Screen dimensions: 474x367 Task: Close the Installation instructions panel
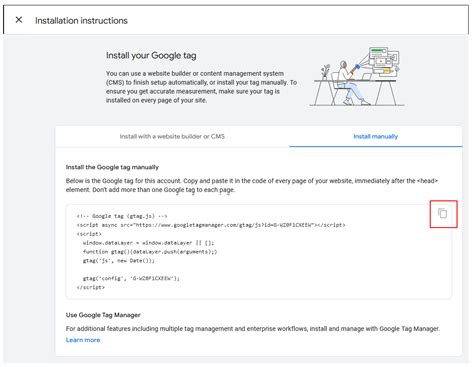coord(19,20)
